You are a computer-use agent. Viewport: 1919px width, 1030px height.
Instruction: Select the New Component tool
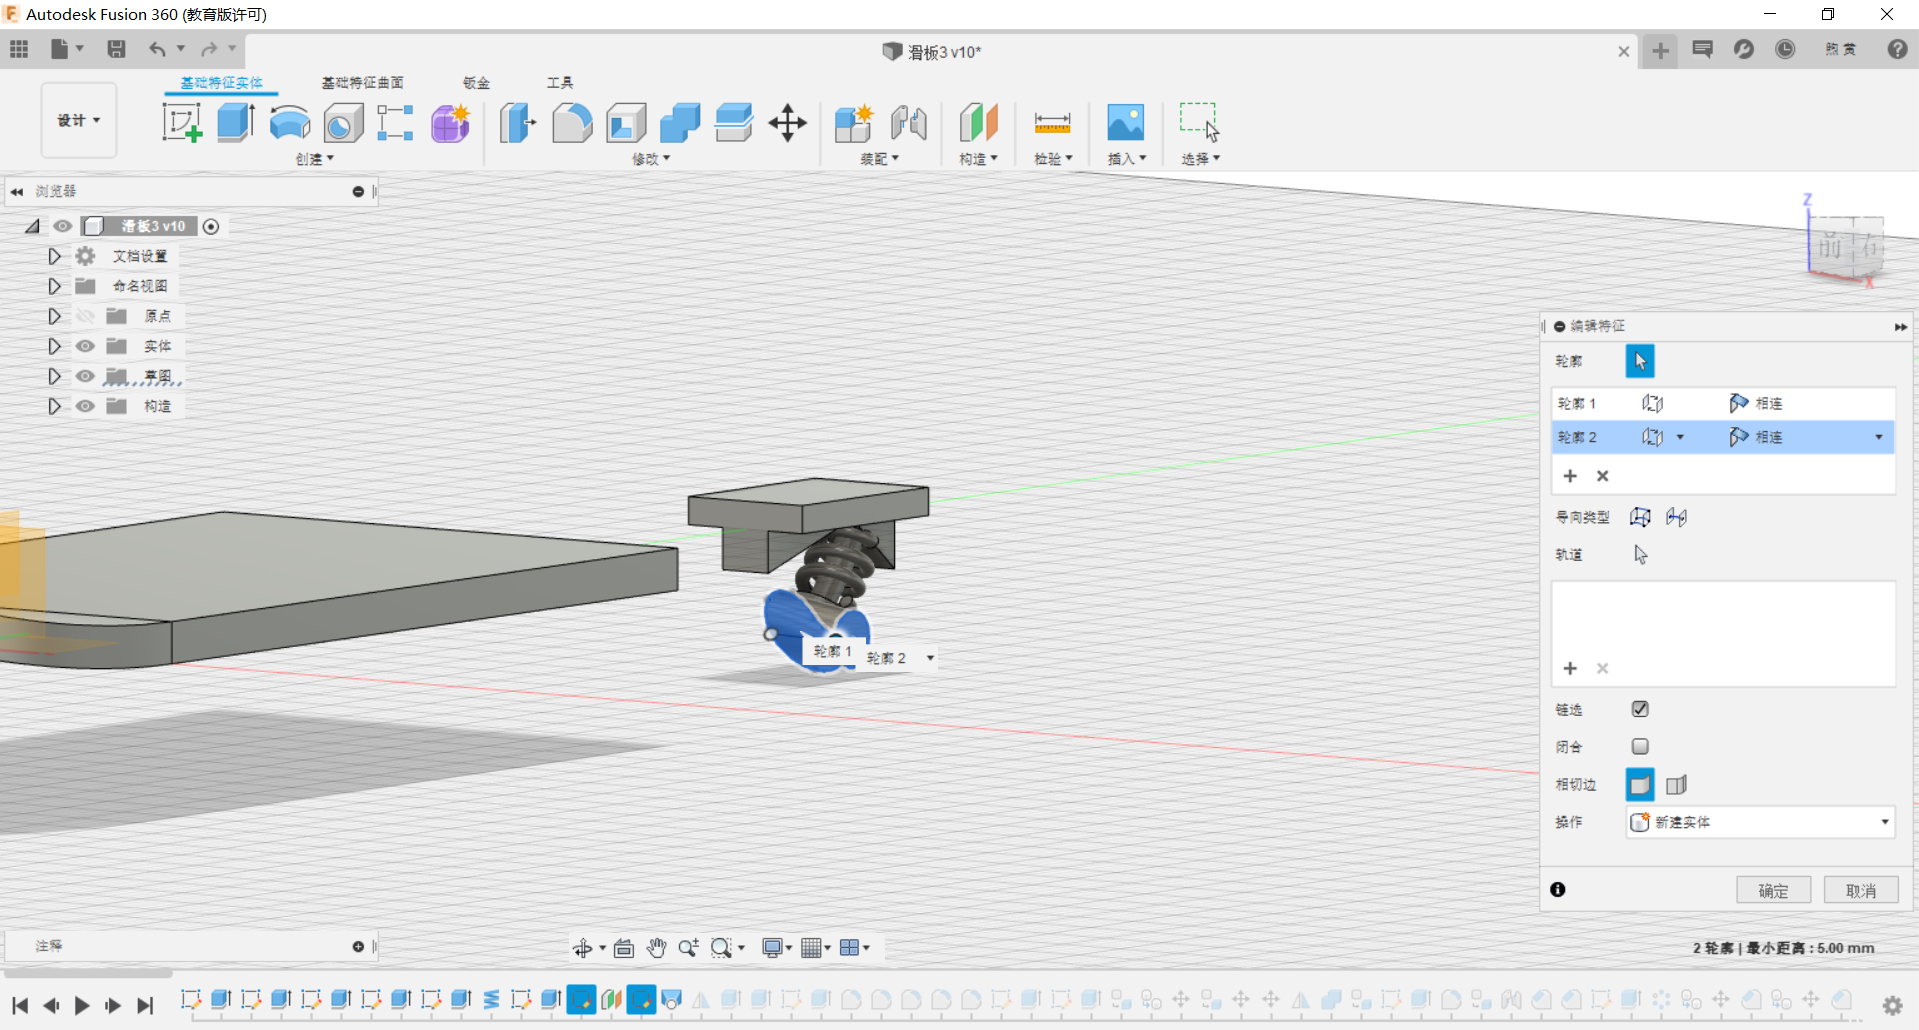854,123
